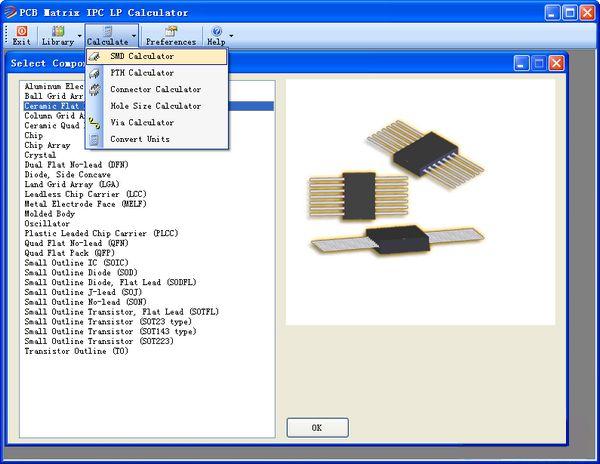Choose PTH Calculator menu entry
600x464 pixels.
pos(157,73)
